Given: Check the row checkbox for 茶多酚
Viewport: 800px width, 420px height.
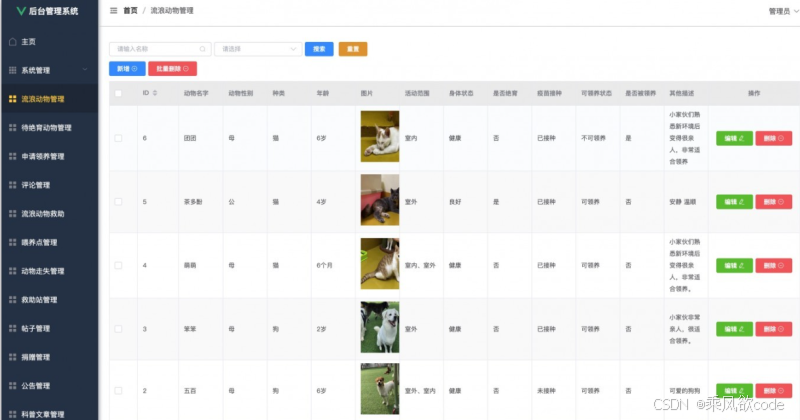Looking at the screenshot, I should click(x=118, y=202).
